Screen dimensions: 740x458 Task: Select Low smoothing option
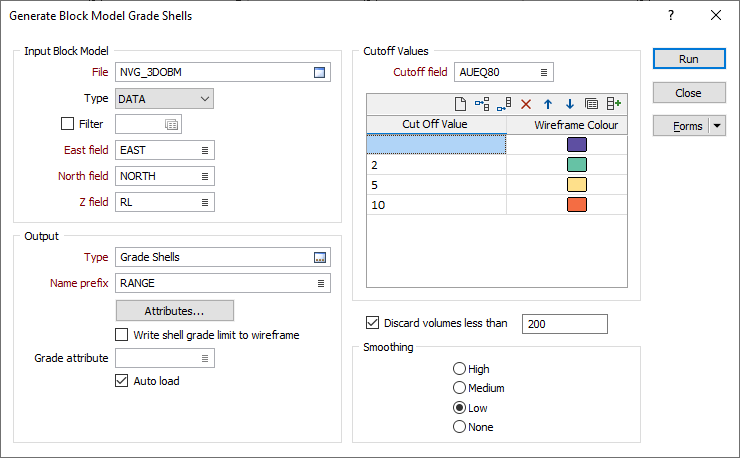click(459, 407)
